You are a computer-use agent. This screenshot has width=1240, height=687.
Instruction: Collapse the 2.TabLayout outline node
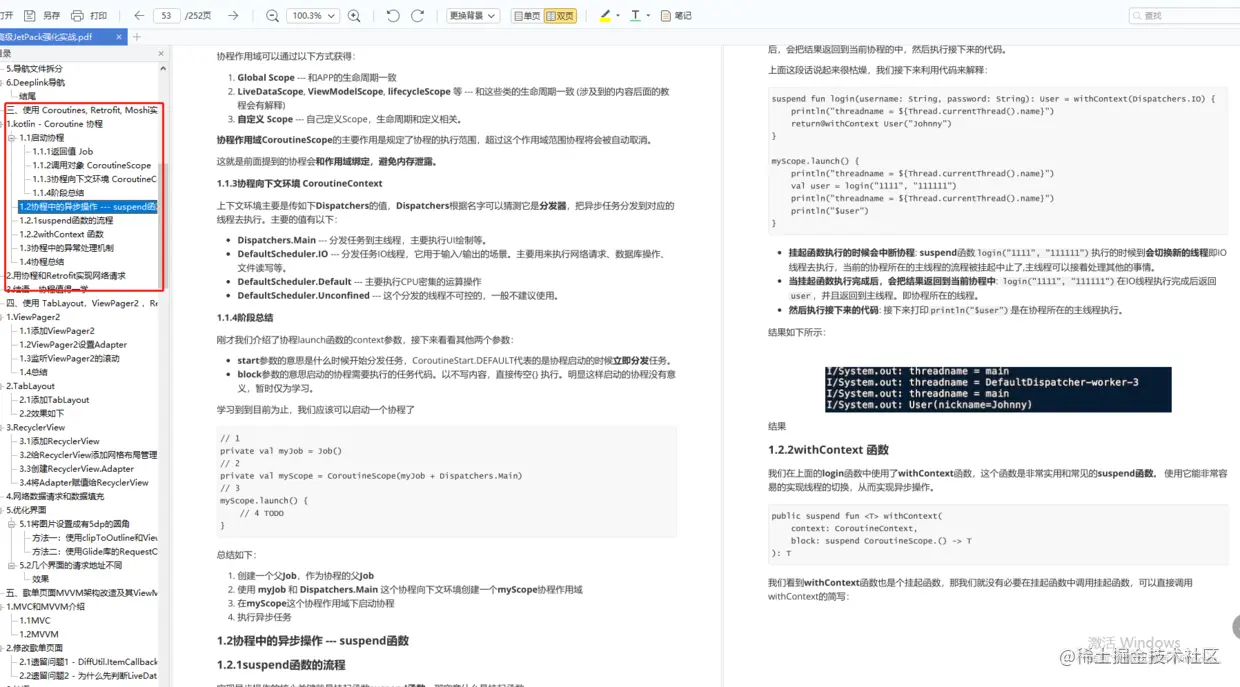pos(3,386)
